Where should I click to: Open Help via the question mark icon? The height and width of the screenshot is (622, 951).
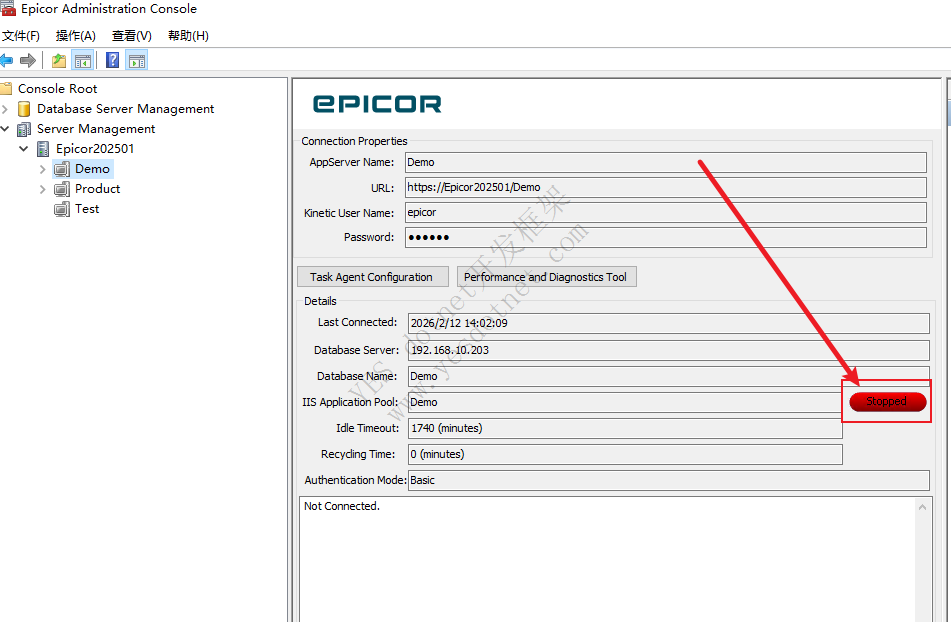coord(111,59)
